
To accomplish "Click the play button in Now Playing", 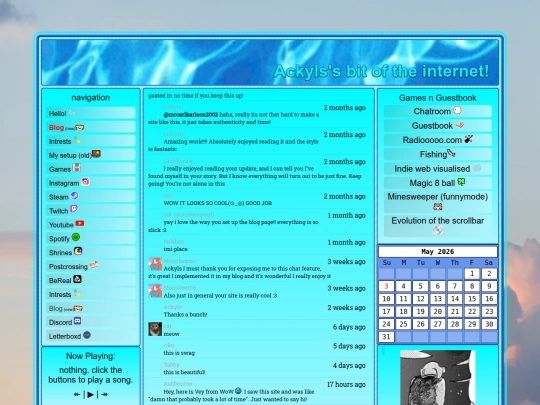I will coord(91,394).
